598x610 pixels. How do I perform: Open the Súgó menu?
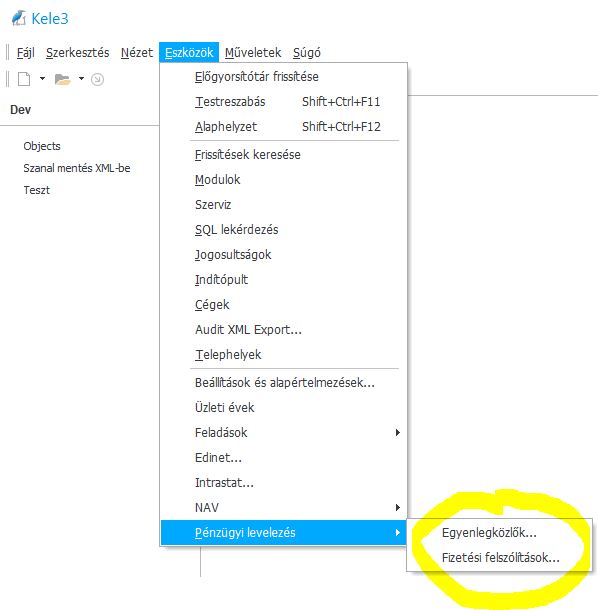click(x=307, y=53)
